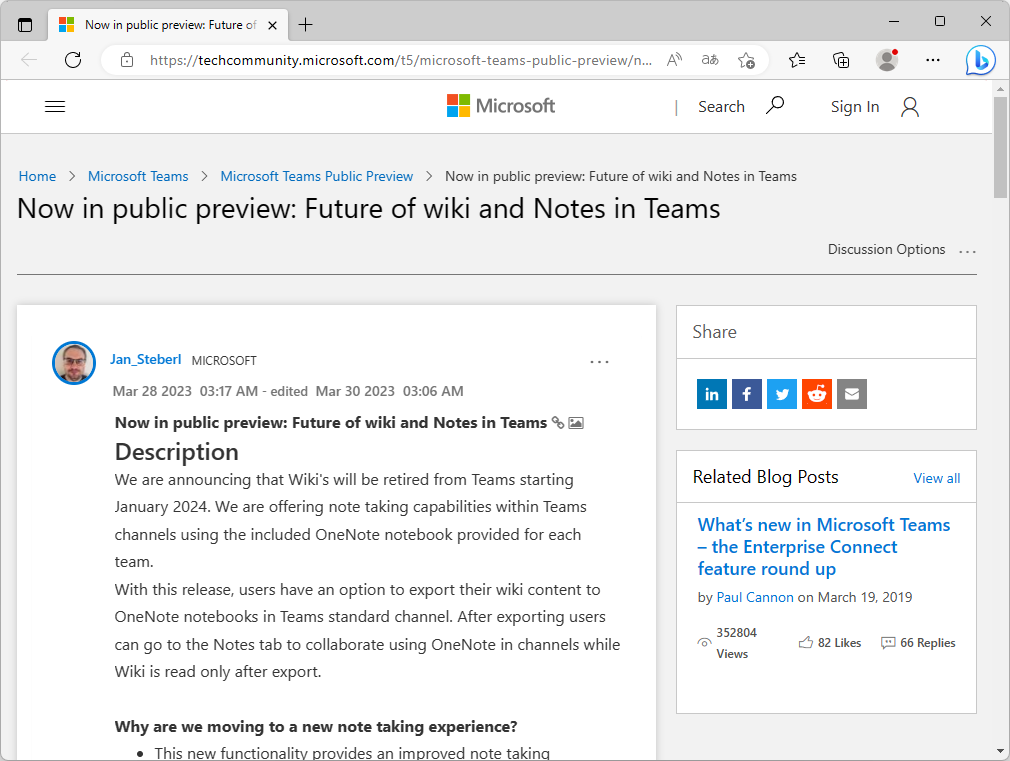Share the post to Facebook

click(x=747, y=394)
